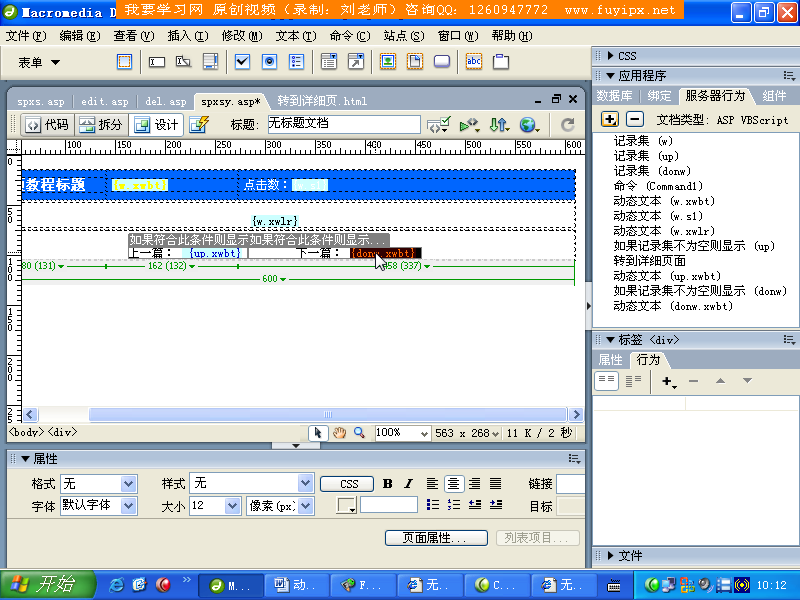The height and width of the screenshot is (600, 800).
Task: Insert a Radio Group icon
Action: tap(296, 62)
